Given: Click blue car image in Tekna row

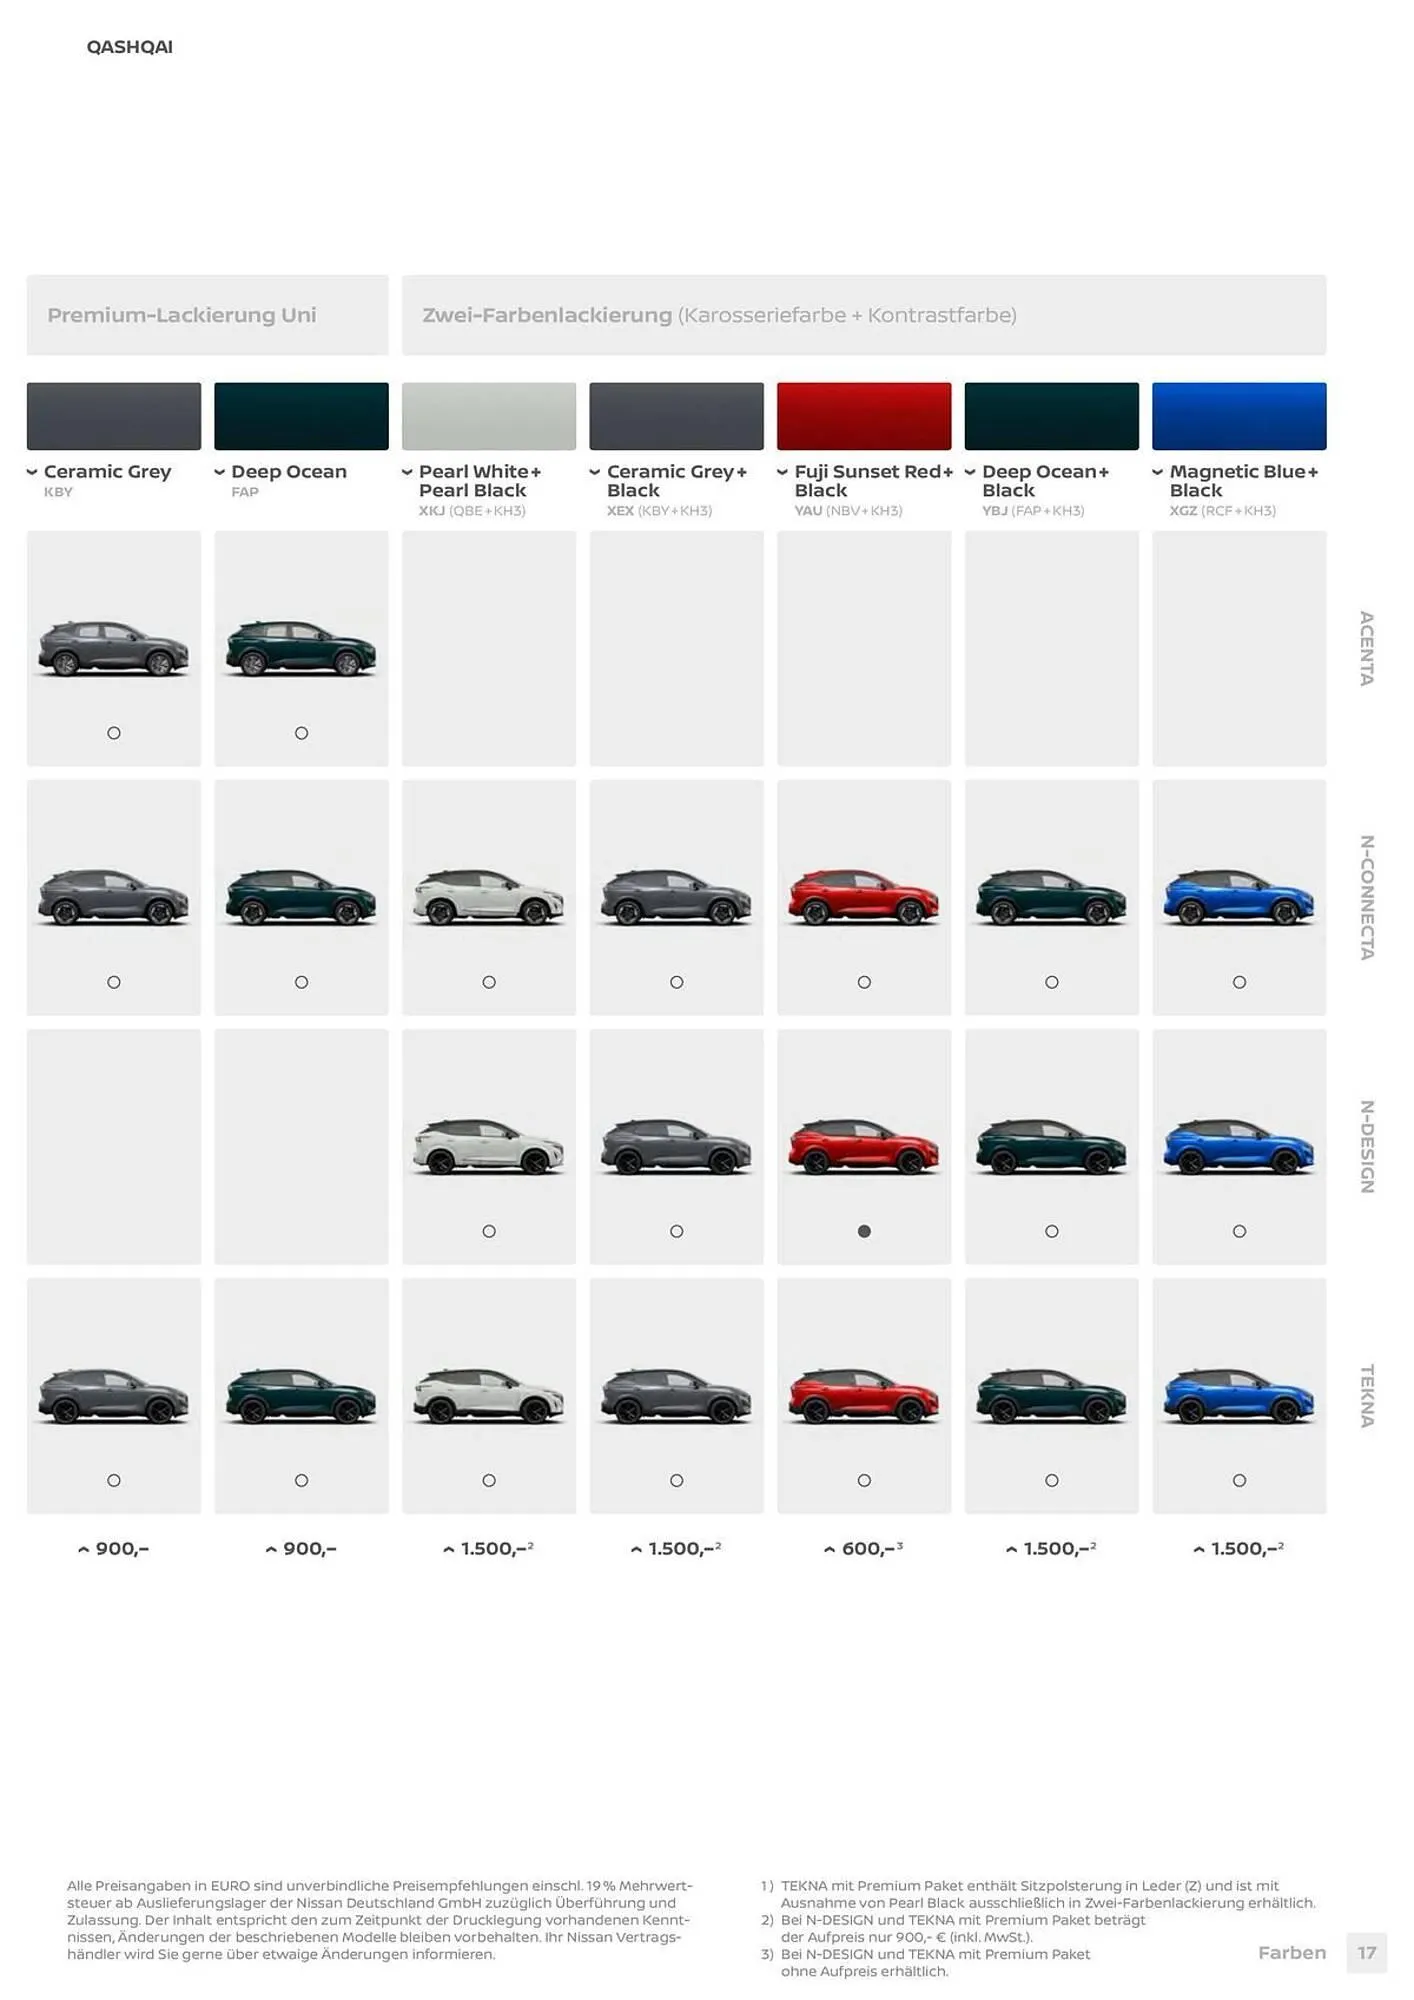Looking at the screenshot, I should [1239, 1396].
